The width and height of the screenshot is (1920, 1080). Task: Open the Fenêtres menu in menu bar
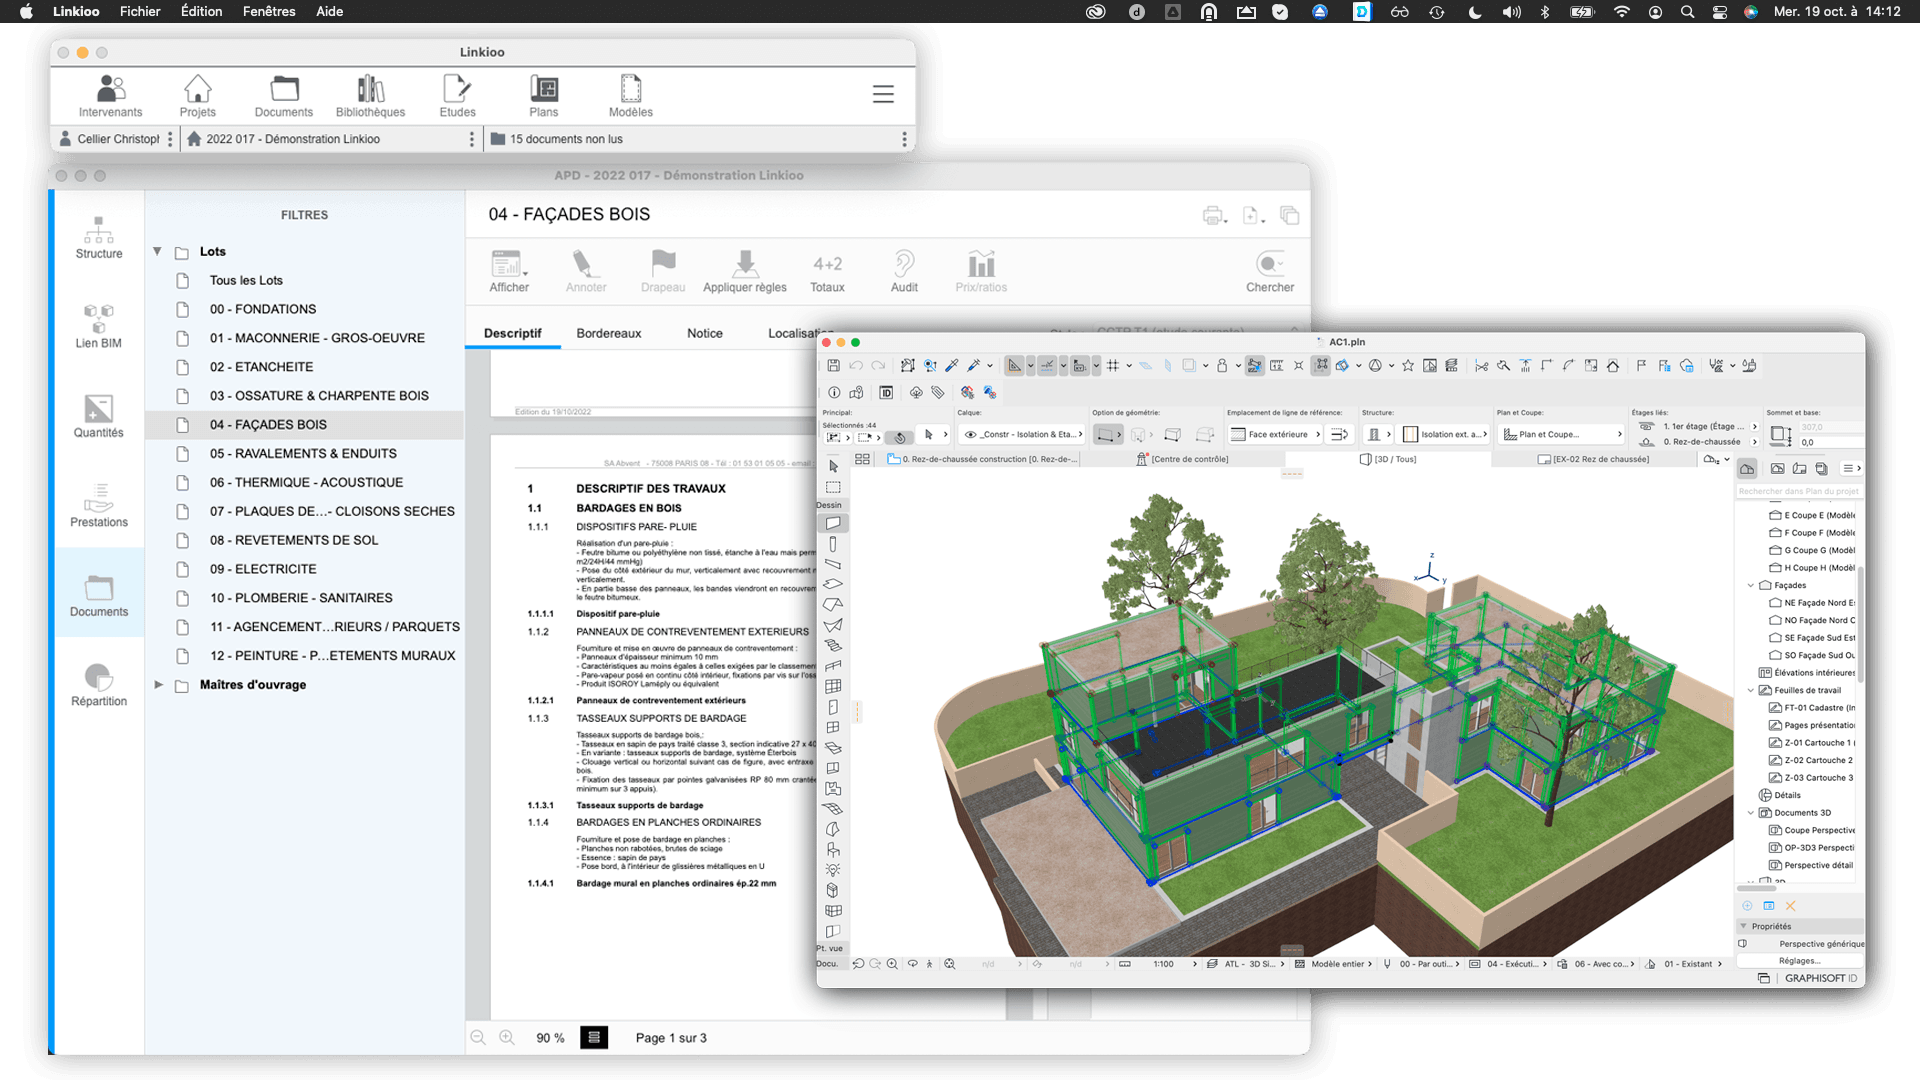[x=268, y=12]
